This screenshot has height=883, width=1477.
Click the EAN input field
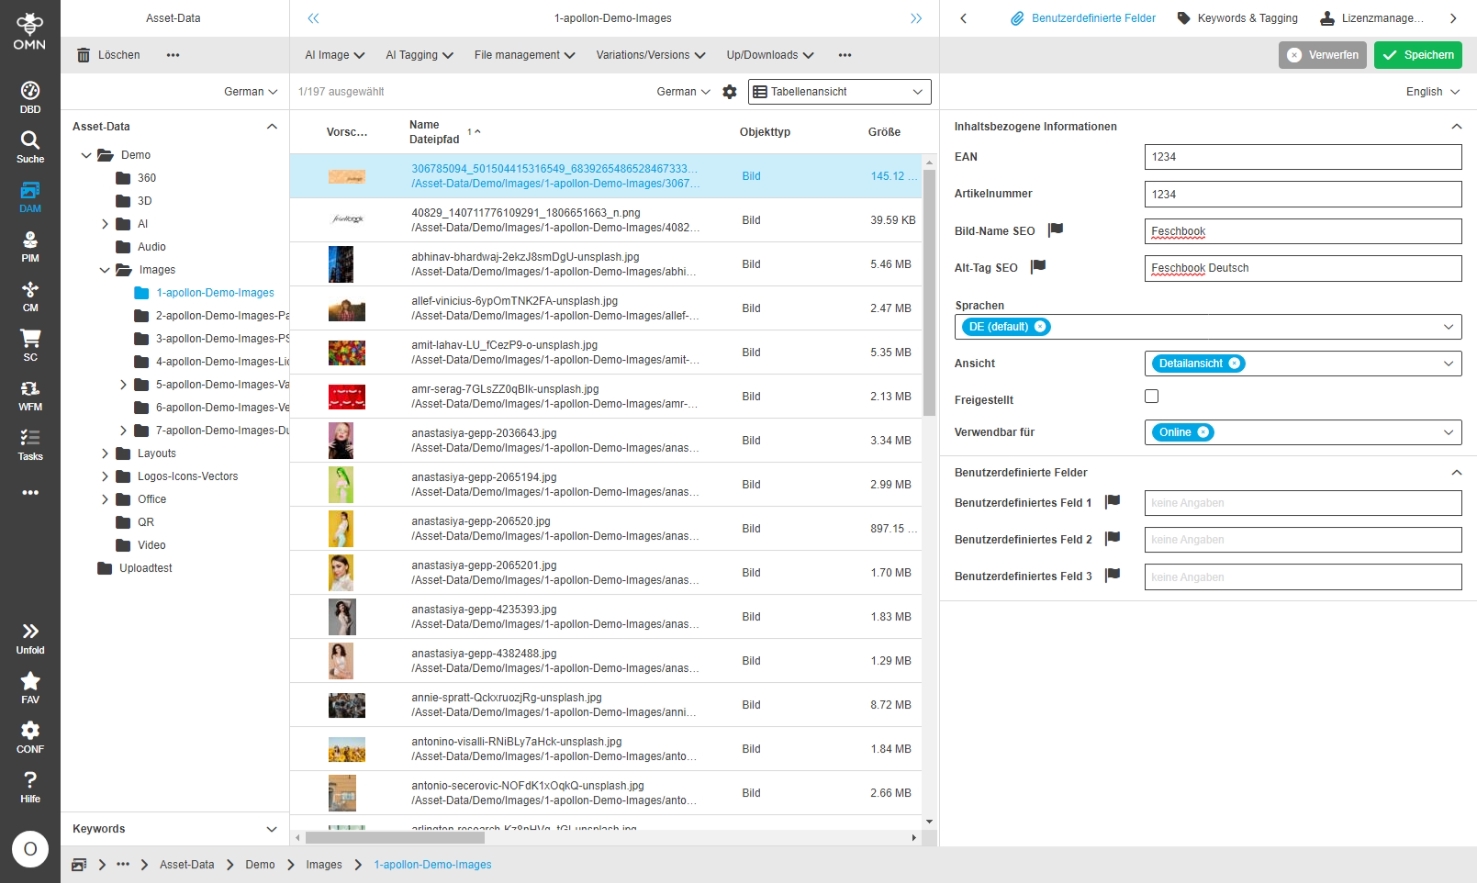click(x=1302, y=157)
